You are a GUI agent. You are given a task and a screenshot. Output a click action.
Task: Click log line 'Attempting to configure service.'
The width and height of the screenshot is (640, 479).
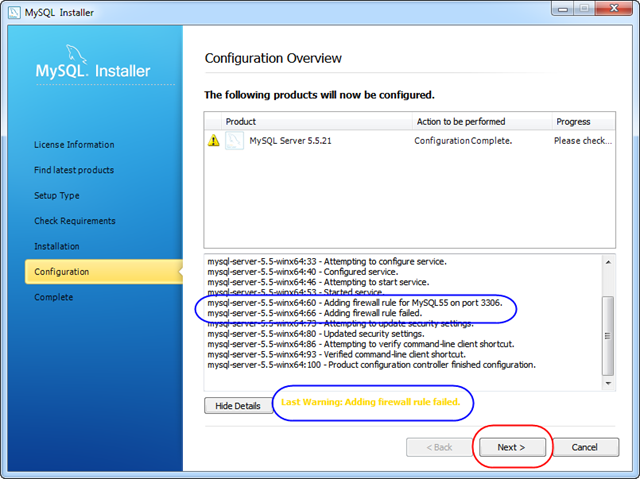coord(327,262)
